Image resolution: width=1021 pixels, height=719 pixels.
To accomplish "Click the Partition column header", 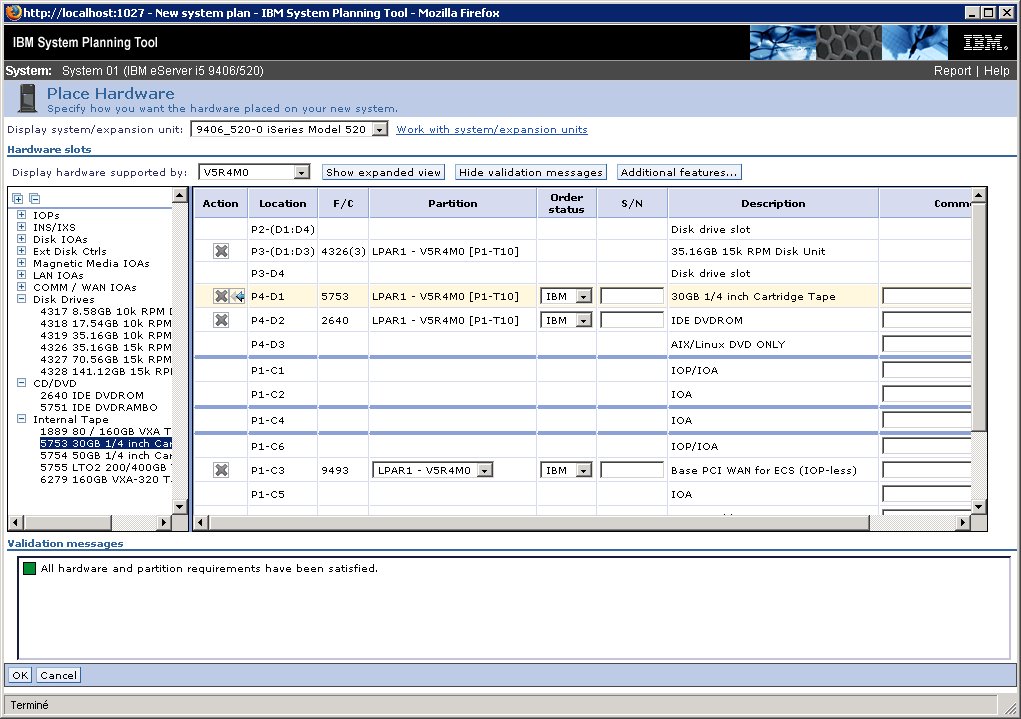I will point(453,203).
